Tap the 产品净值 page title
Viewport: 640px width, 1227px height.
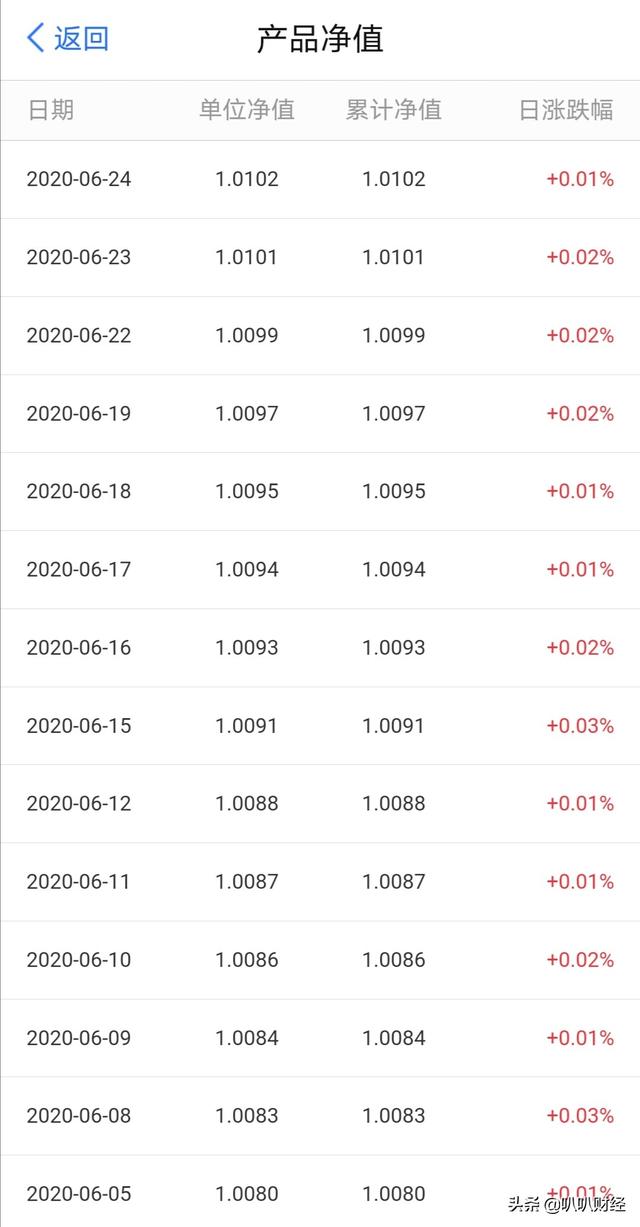(320, 40)
